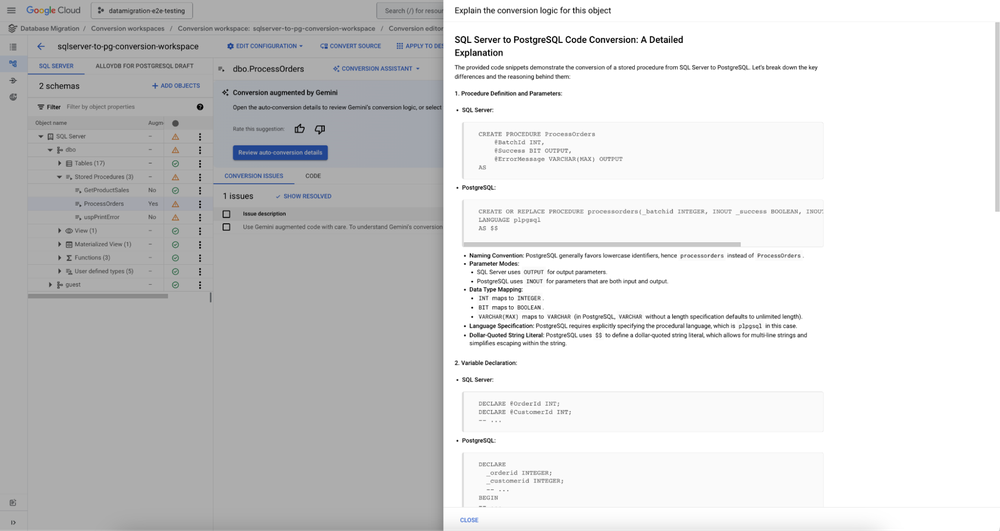1000x531 pixels.
Task: Expand the View (1) node
Action: [60, 231]
